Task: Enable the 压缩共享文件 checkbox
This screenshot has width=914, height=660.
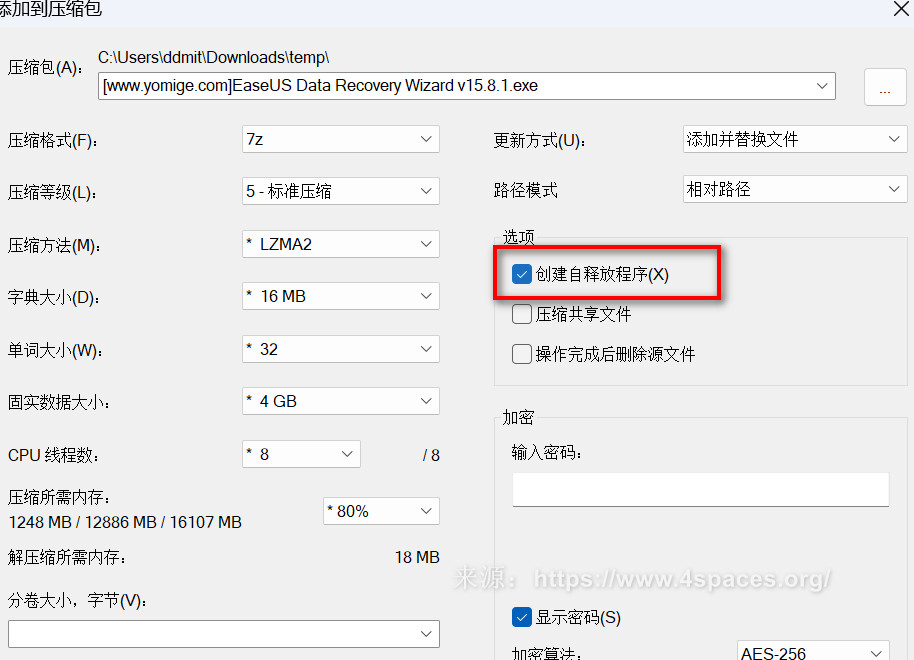Action: [x=522, y=315]
